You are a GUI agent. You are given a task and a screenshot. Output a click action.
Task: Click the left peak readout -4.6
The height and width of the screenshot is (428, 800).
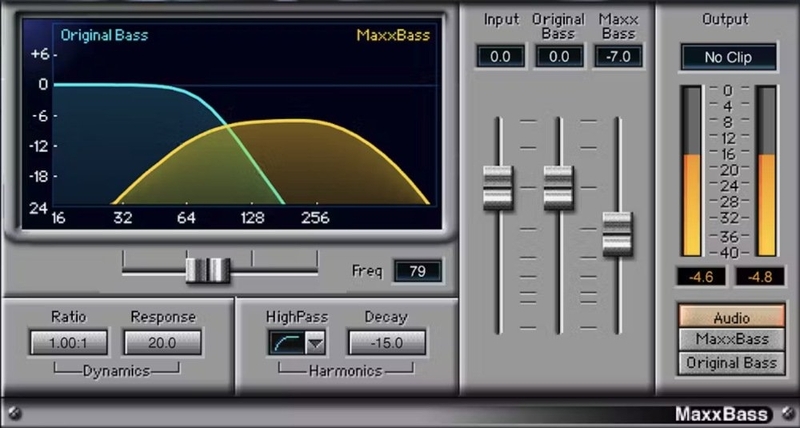coord(701,277)
